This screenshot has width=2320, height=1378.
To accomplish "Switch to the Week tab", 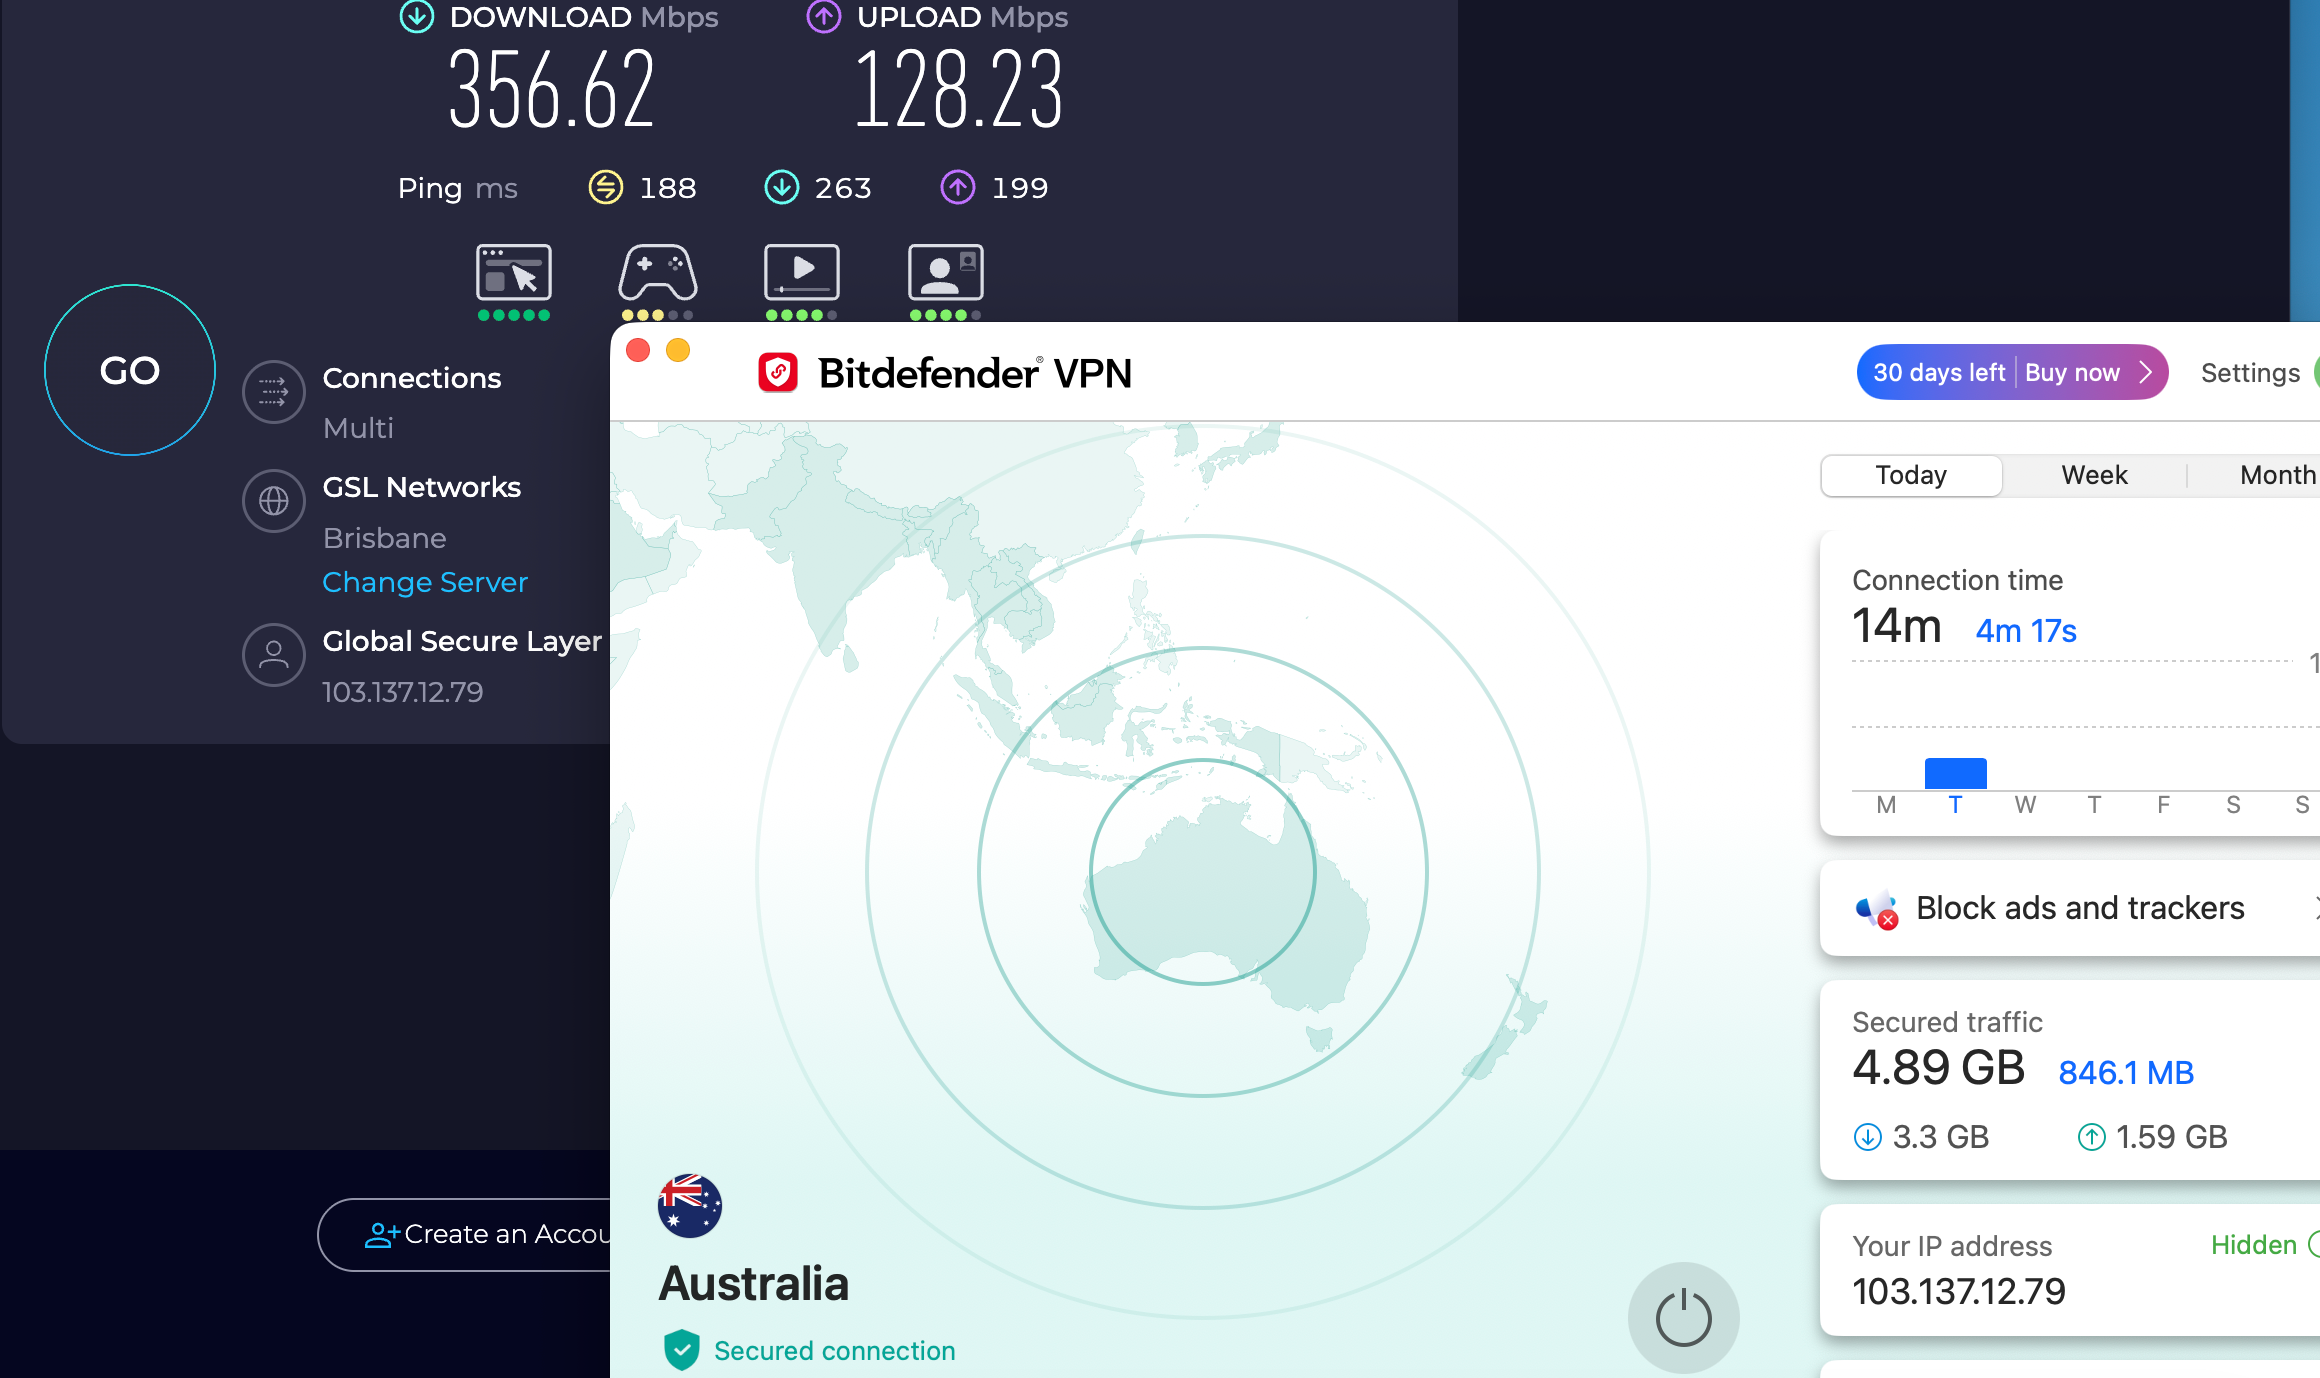I will 2093,475.
